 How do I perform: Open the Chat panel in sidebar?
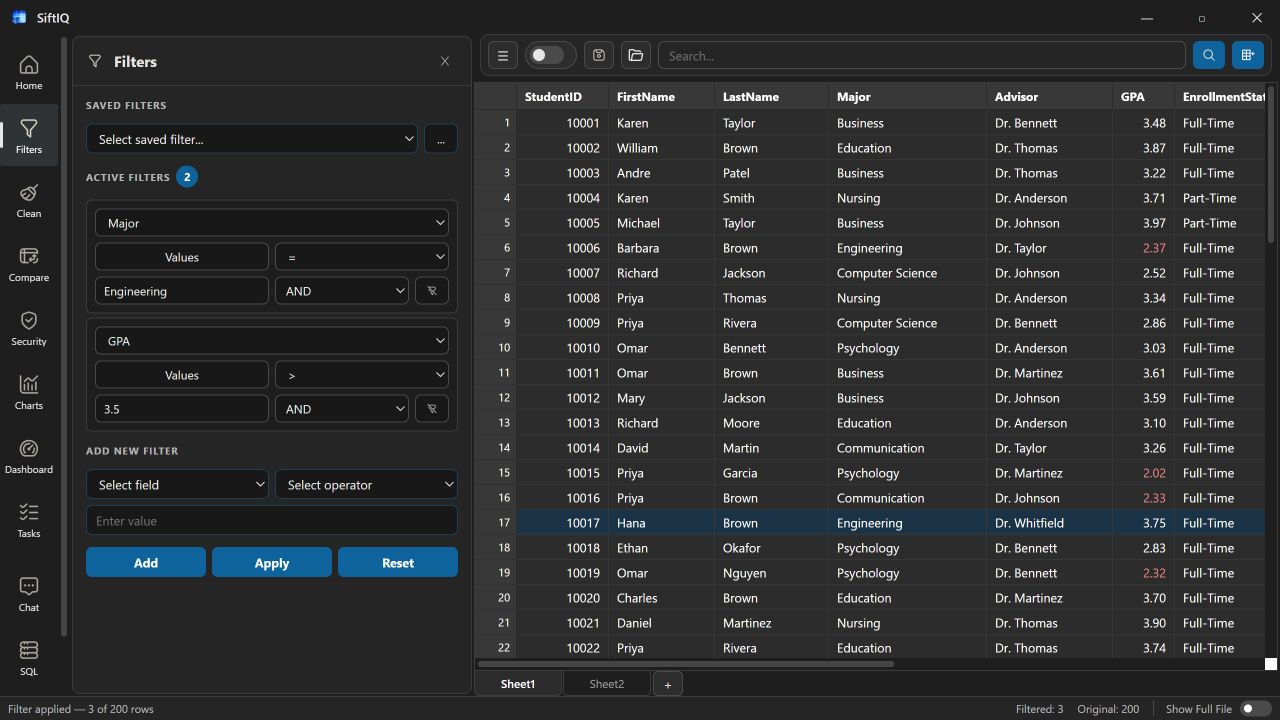pyautogui.click(x=29, y=593)
